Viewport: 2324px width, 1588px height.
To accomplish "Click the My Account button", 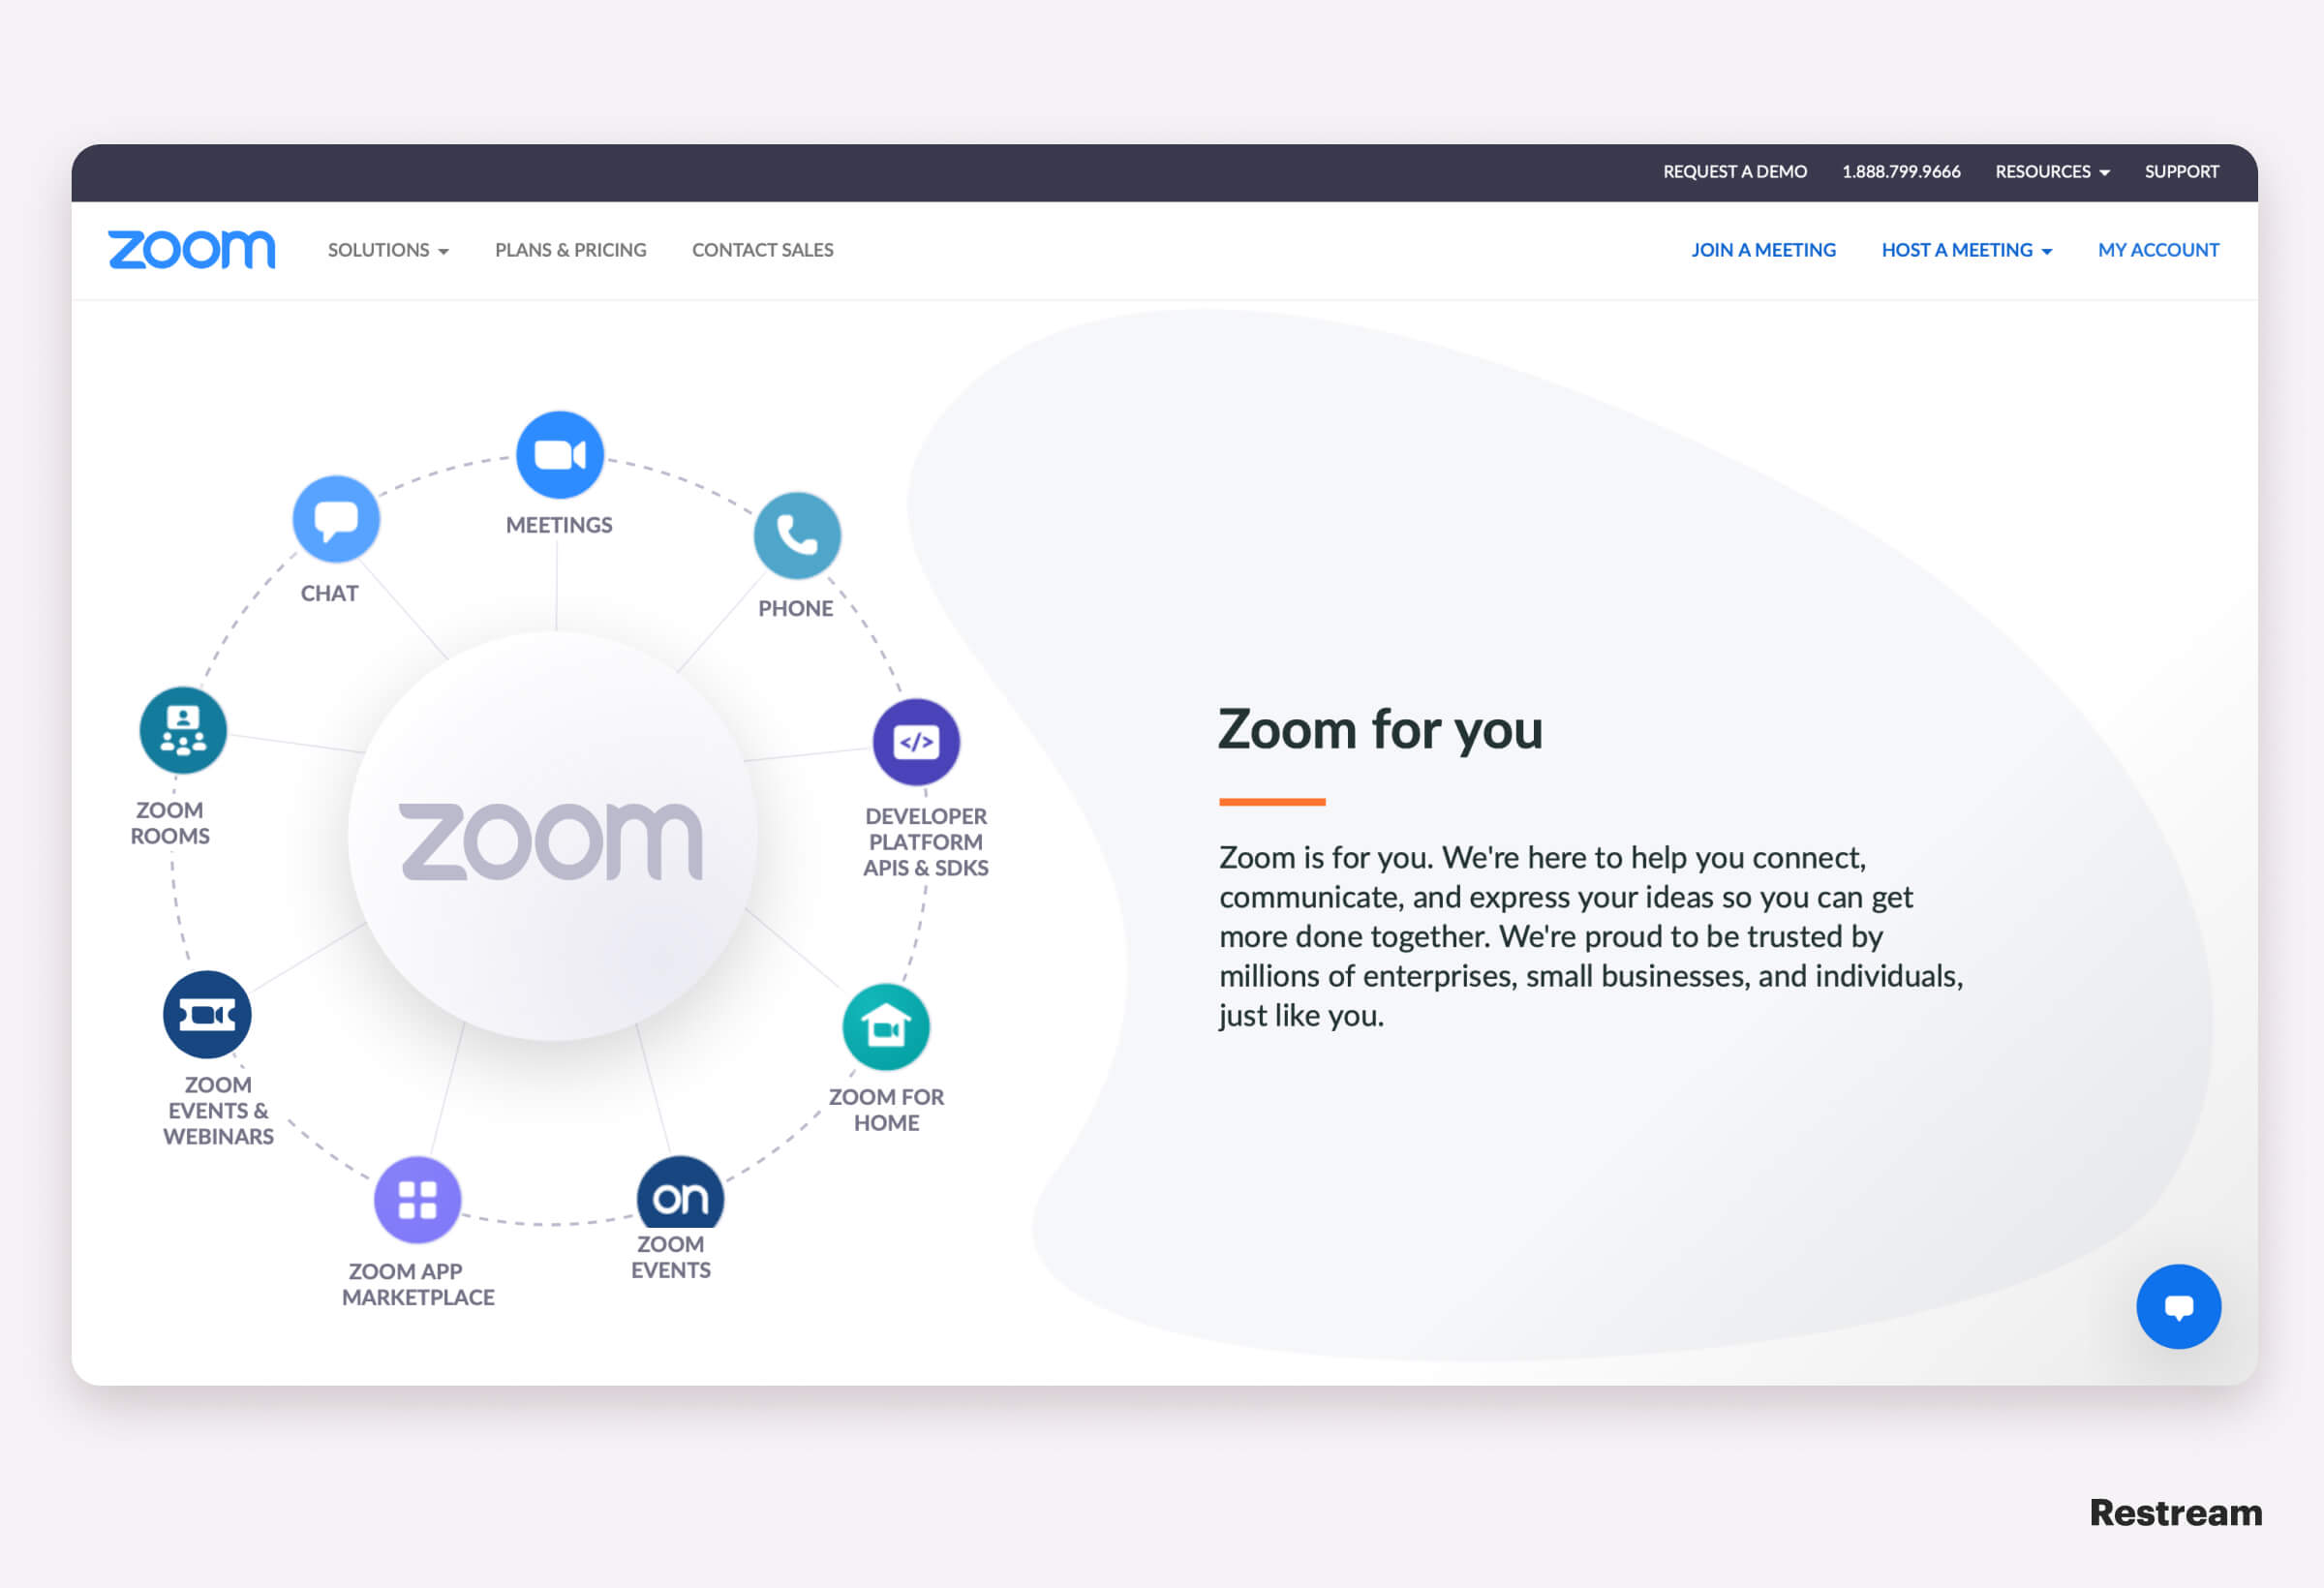I will pos(2158,249).
